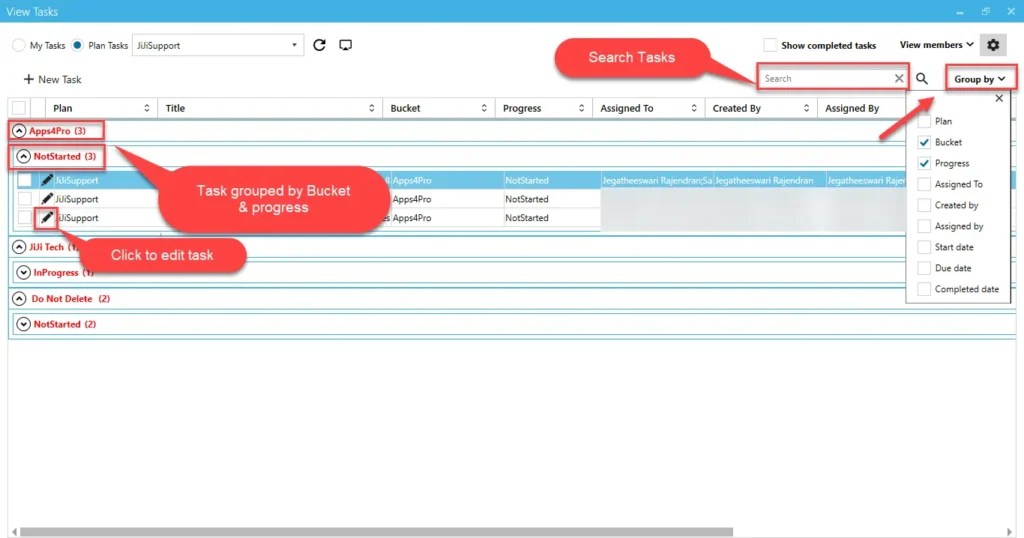Click the edit pencil in the highlighted first task row
This screenshot has width=1024, height=538.
point(47,181)
